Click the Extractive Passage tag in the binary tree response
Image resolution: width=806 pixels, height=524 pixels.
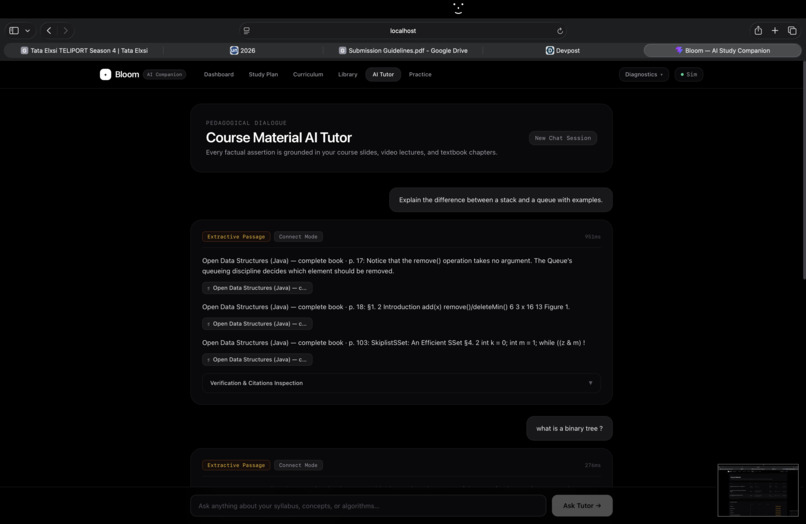[x=236, y=465]
